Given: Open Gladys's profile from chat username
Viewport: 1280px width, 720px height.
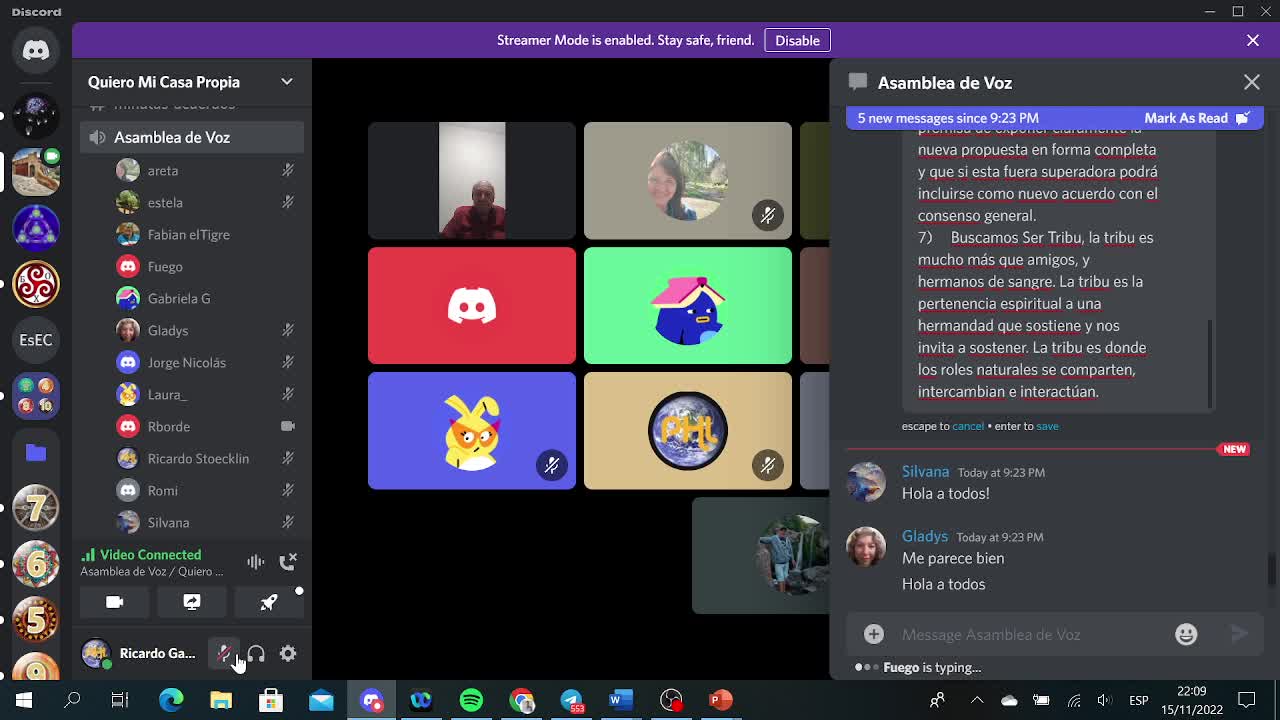Looking at the screenshot, I should coord(925,536).
